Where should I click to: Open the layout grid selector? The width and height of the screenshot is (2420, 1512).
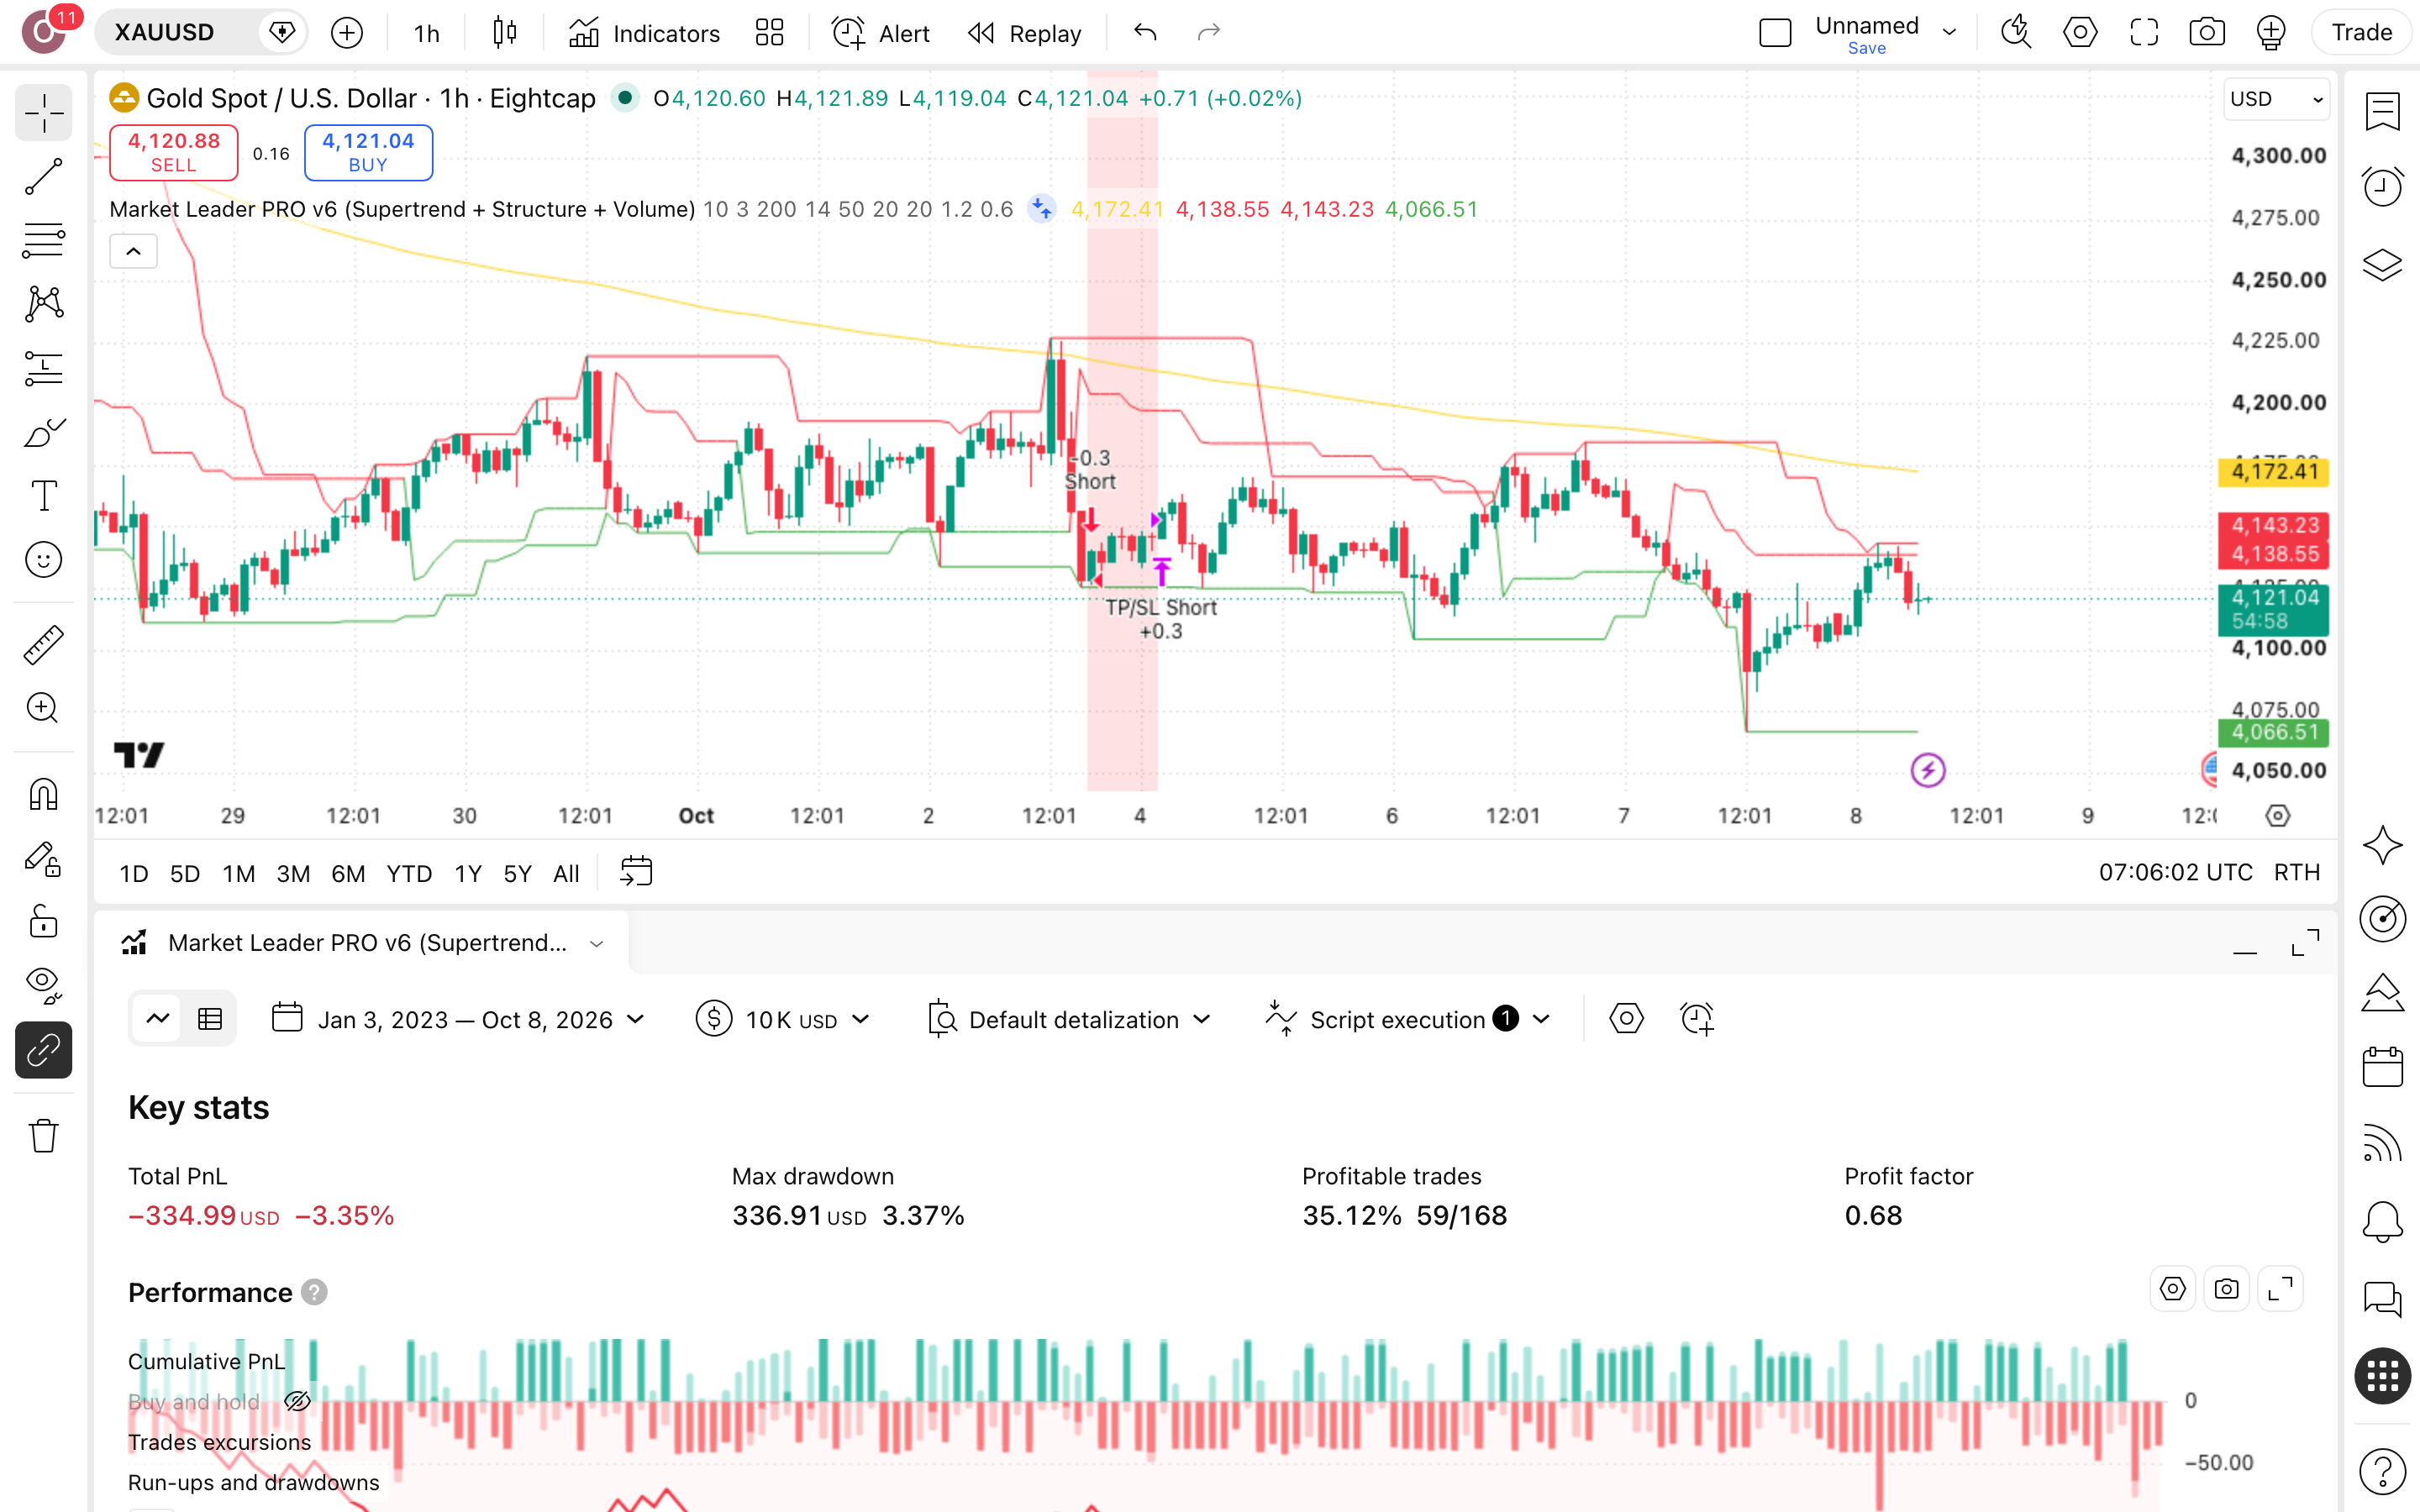(x=769, y=33)
